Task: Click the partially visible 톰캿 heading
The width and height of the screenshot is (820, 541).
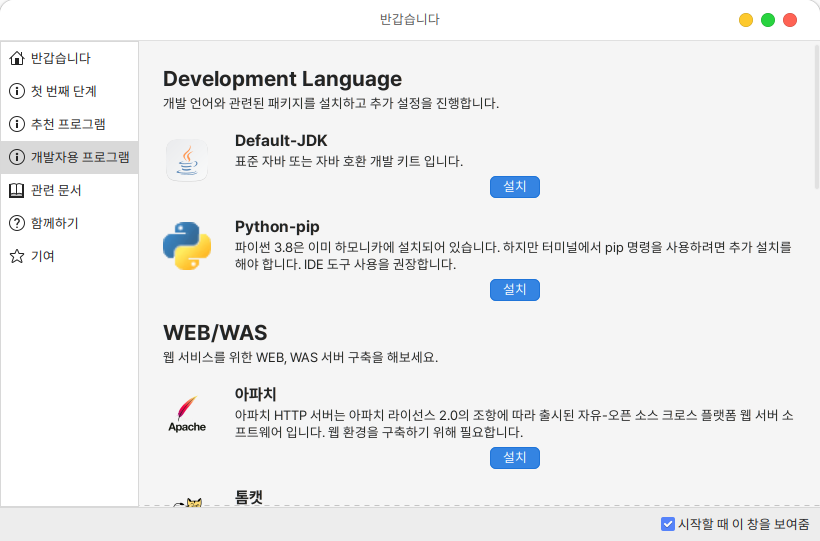Action: pos(249,497)
